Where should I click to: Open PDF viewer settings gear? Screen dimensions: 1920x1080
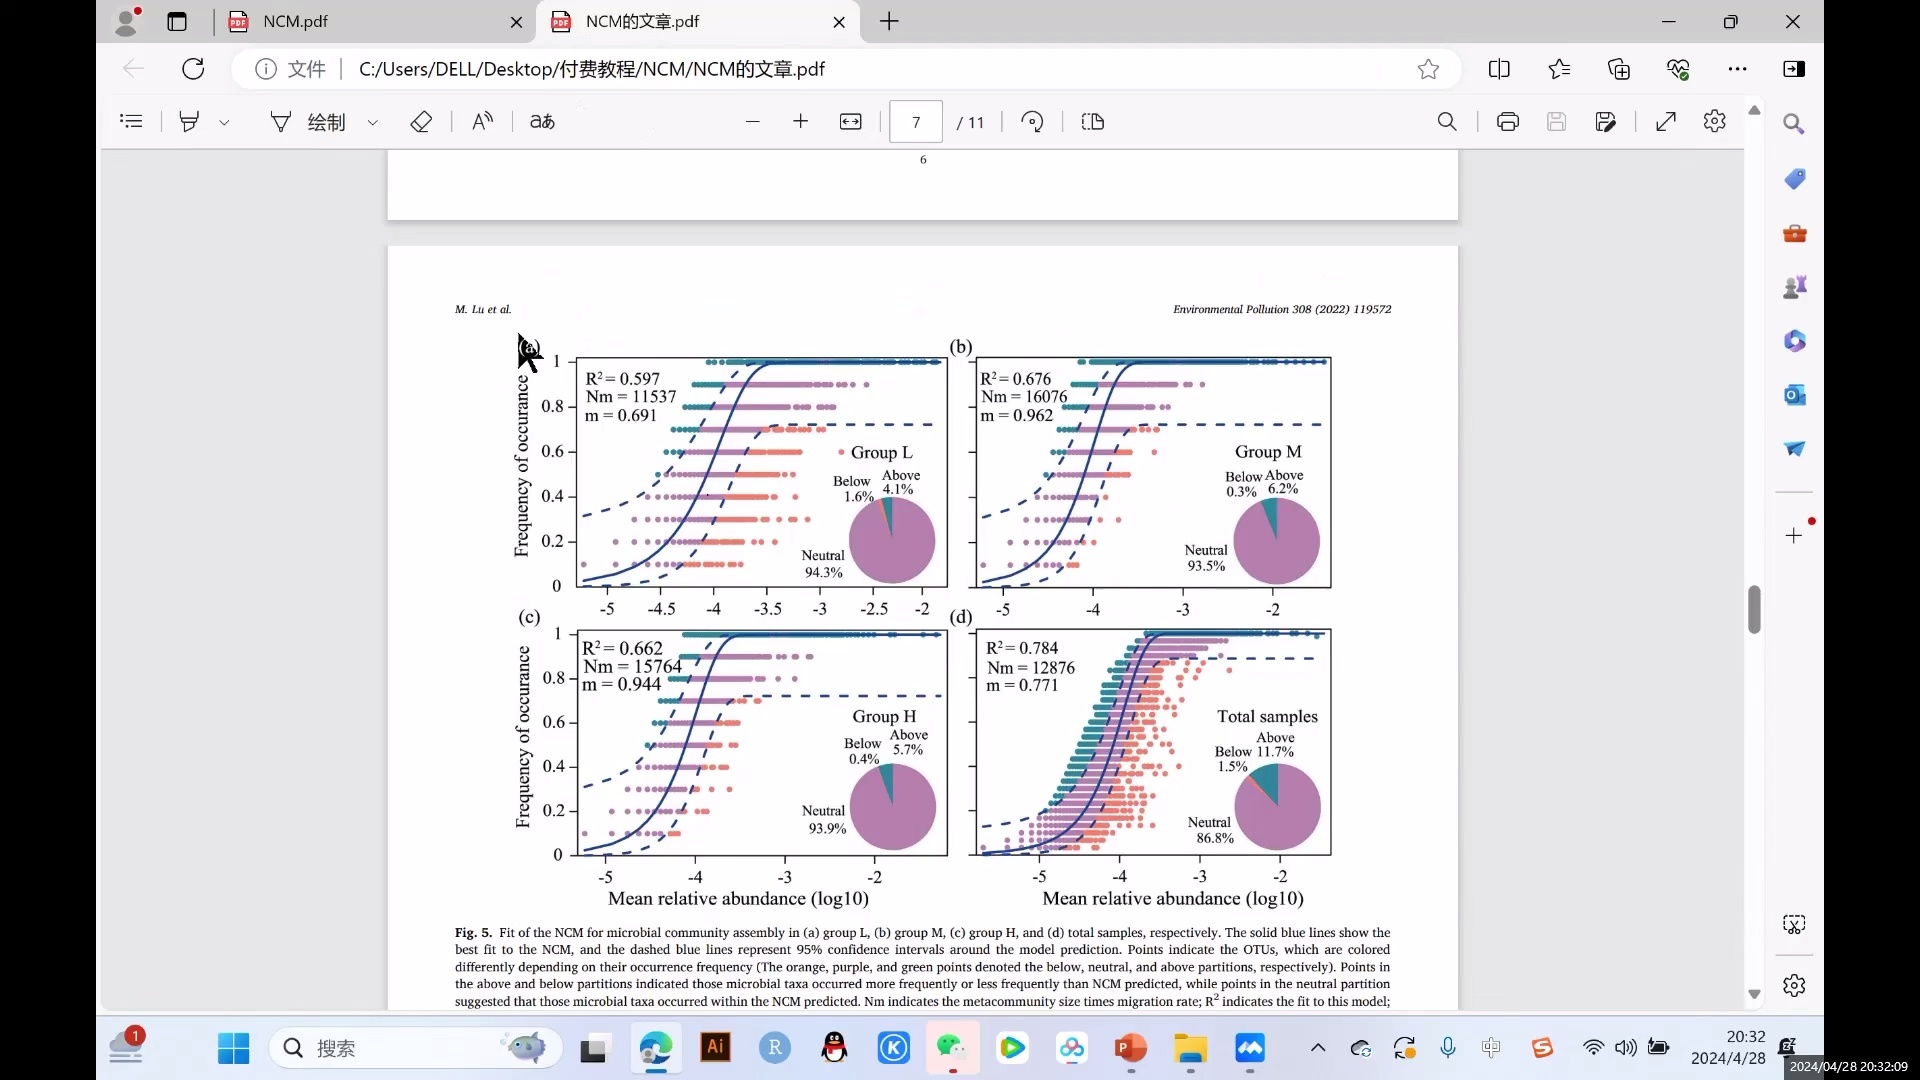coord(1715,122)
